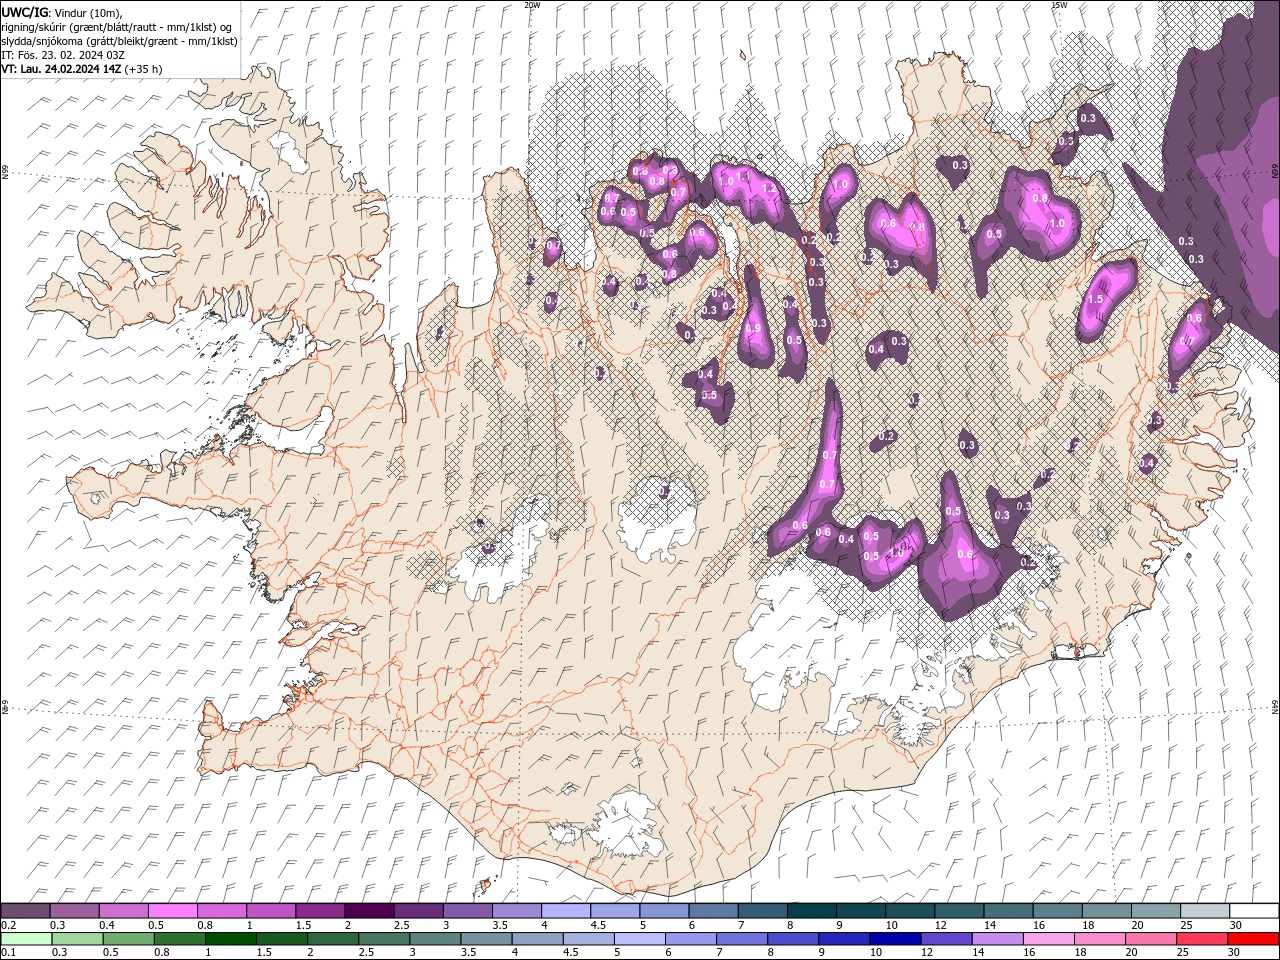Select the top legend row swatch labeled 0.5
This screenshot has width=1280, height=960.
(x=172, y=911)
